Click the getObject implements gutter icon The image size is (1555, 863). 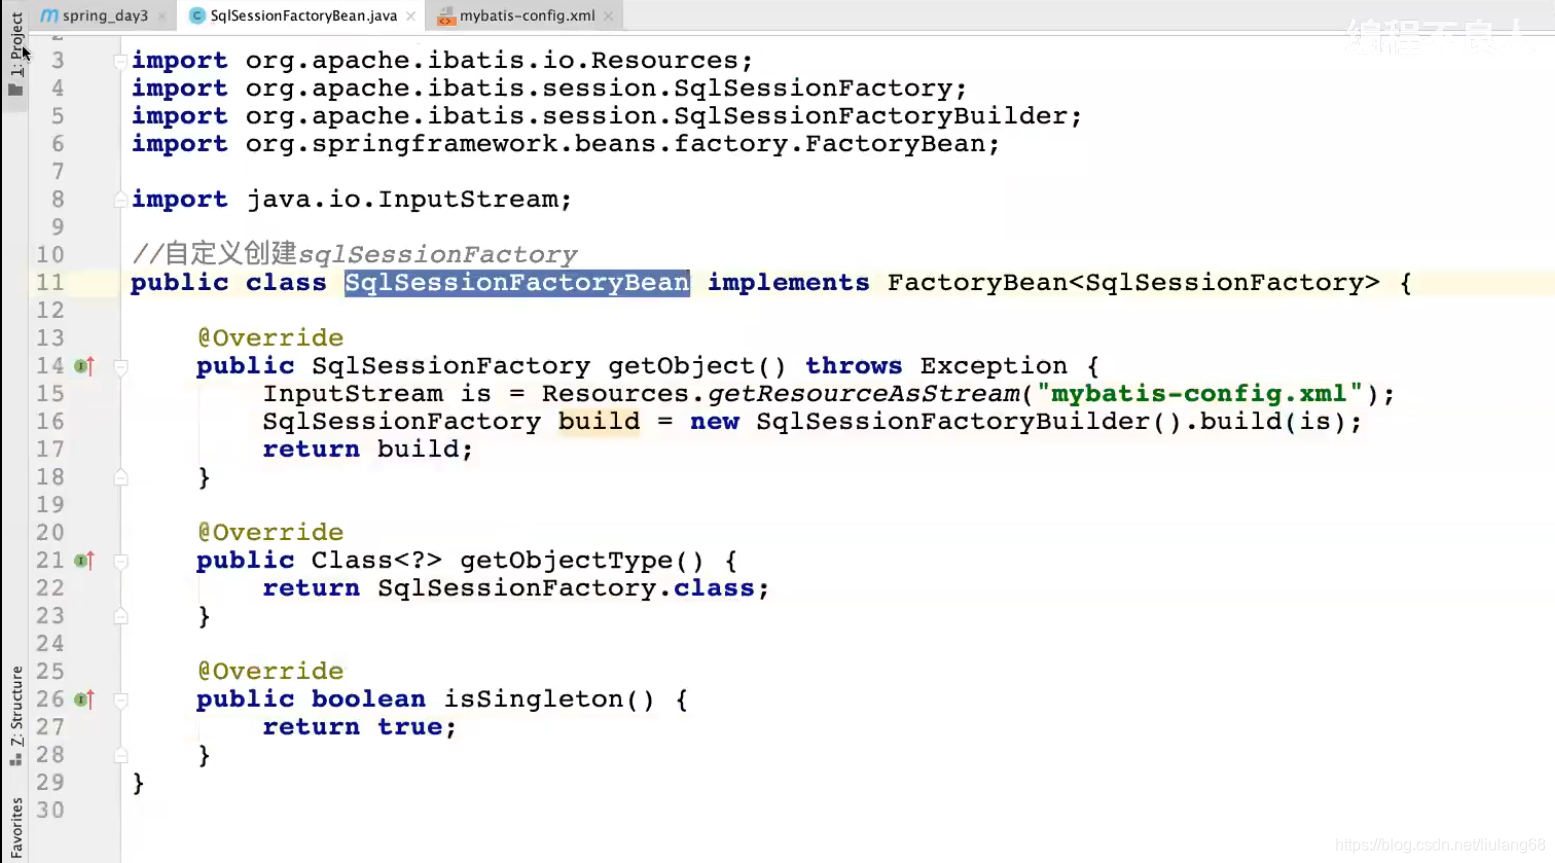(x=85, y=366)
